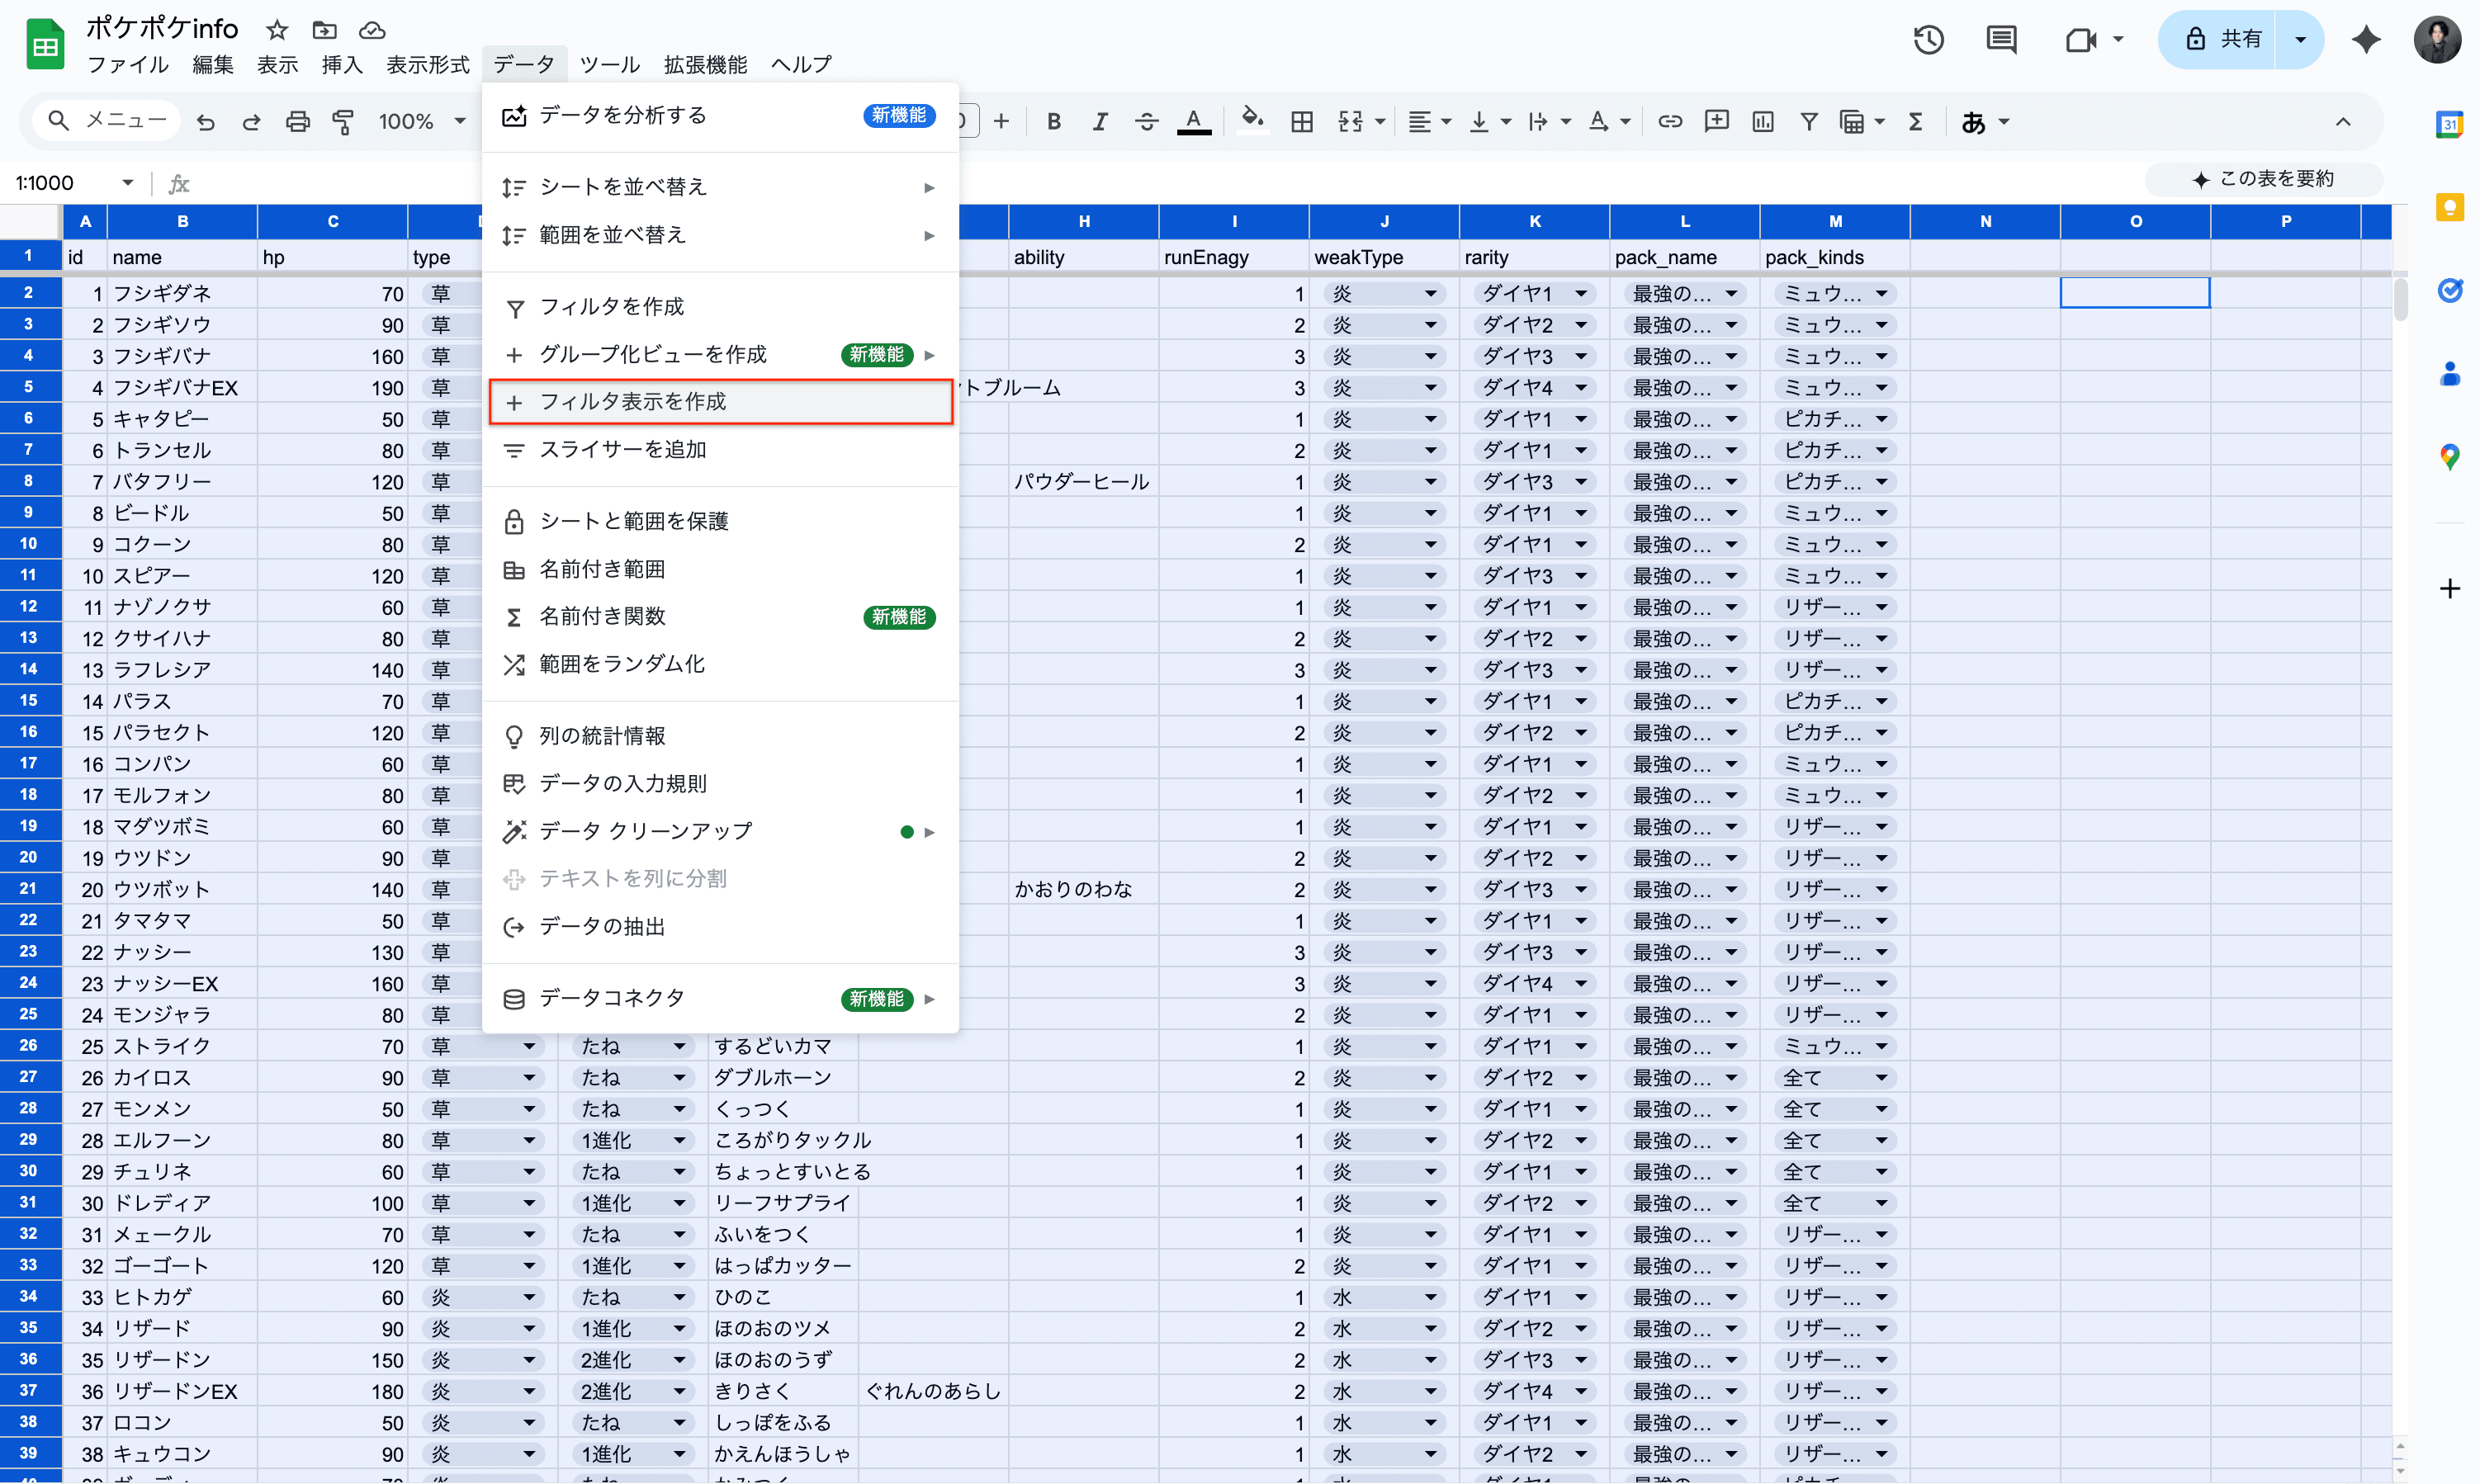Click the add-ons plus icon in side panel
2480x1484 pixels.
coord(2449,588)
